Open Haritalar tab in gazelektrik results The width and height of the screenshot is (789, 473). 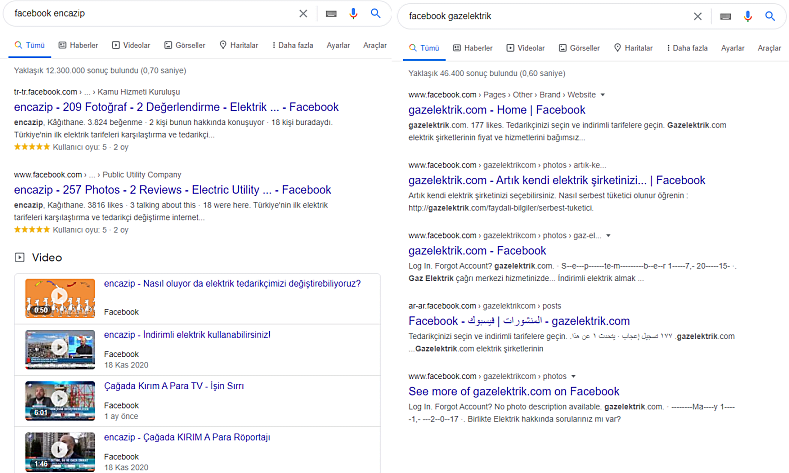(633, 48)
